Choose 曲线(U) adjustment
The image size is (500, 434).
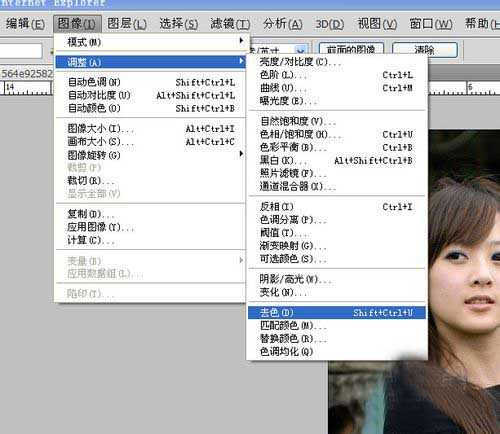point(337,88)
